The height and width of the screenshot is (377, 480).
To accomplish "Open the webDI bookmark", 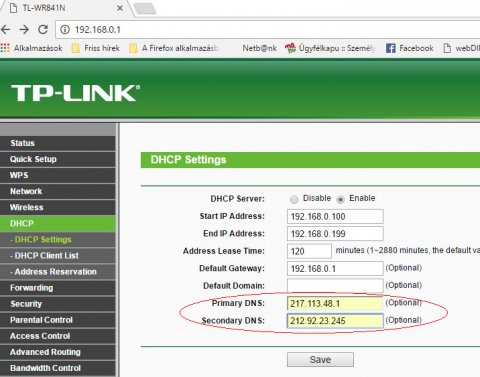I will tap(462, 48).
